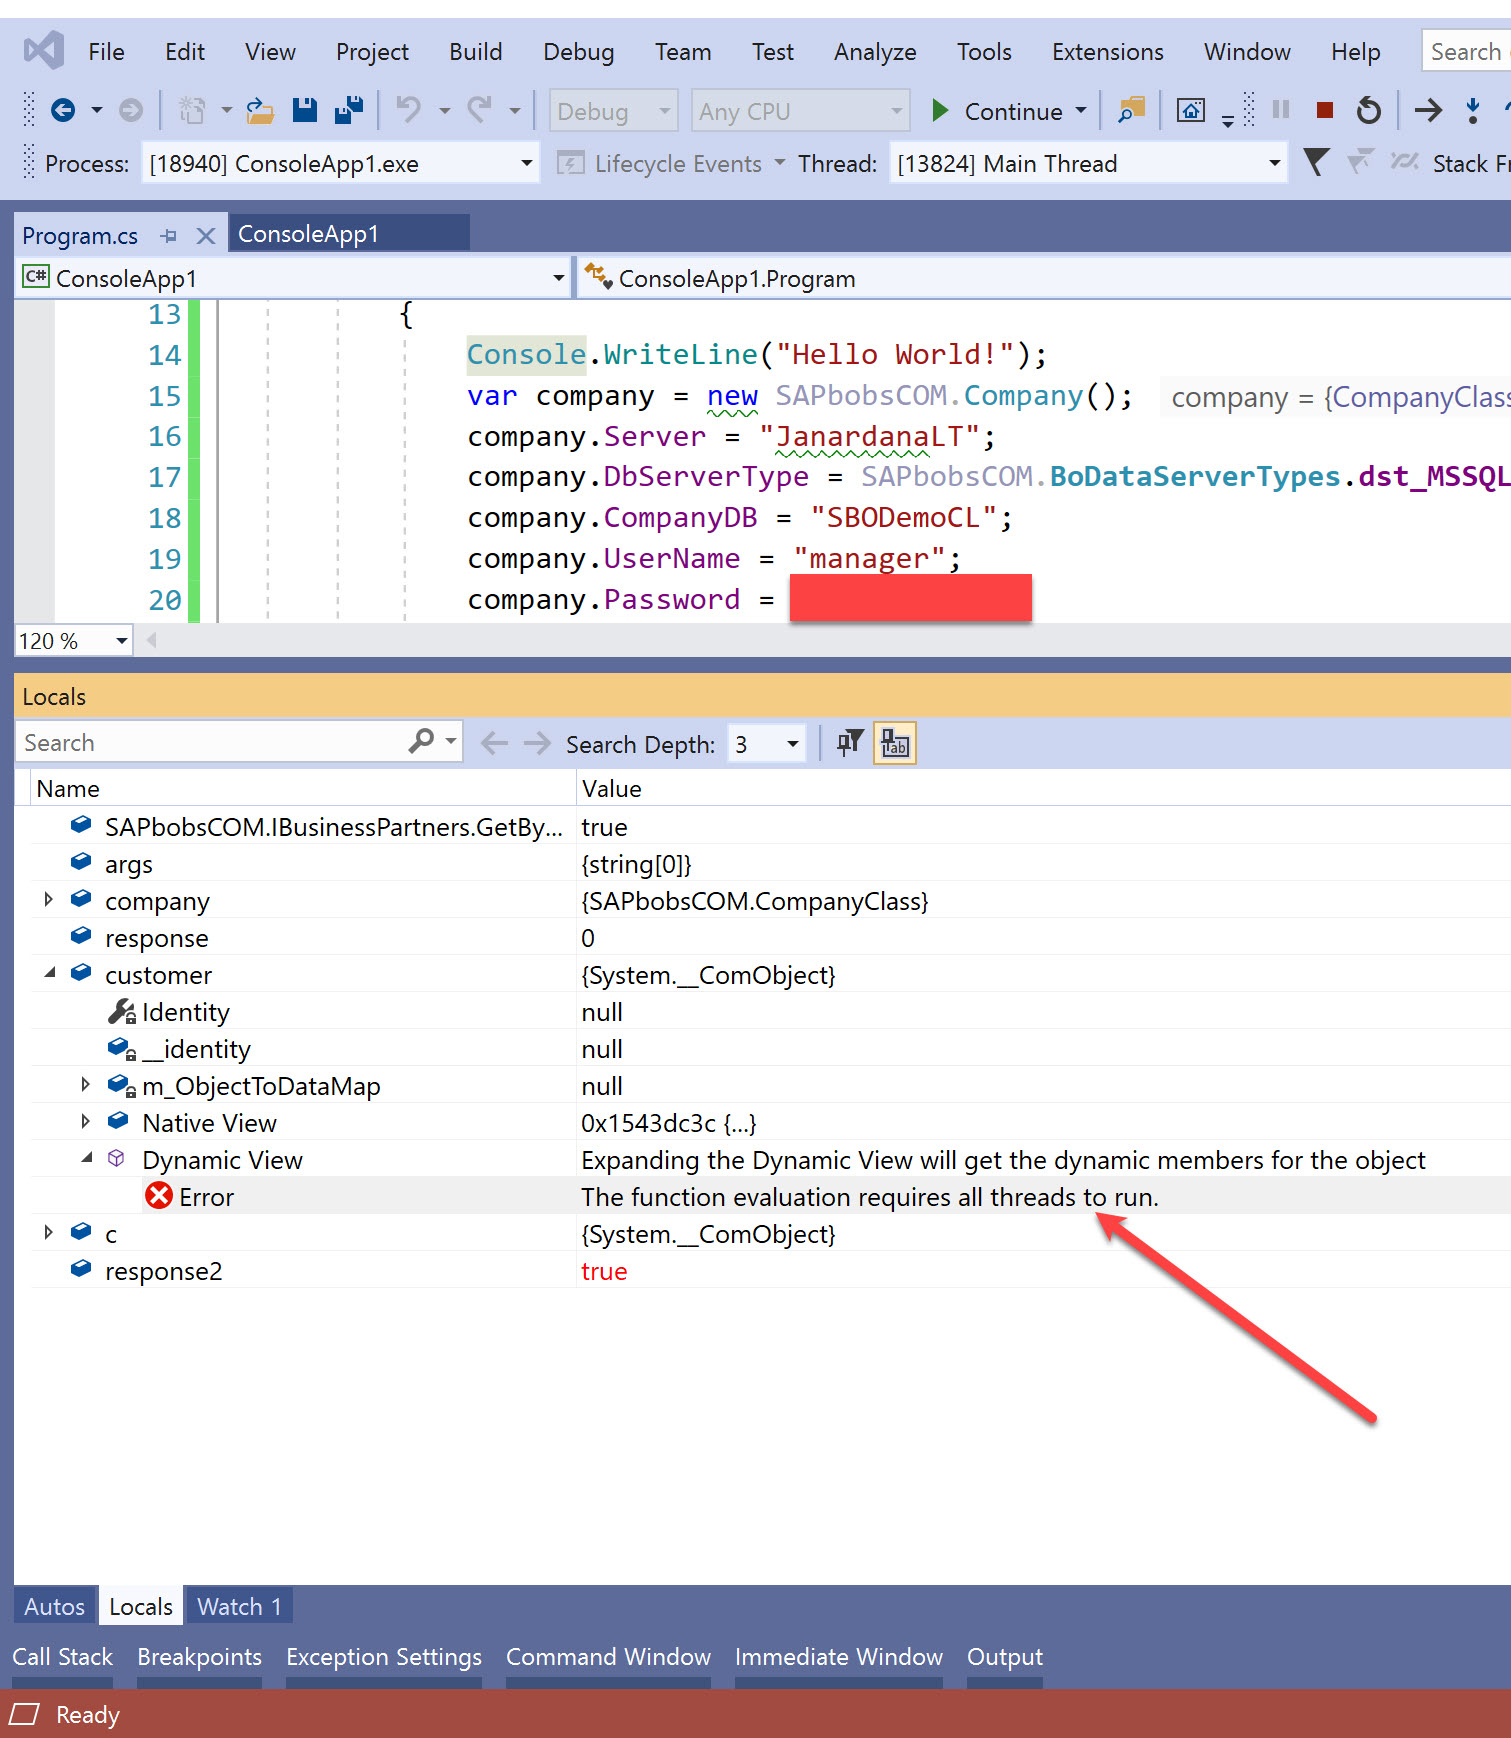Screen dimensions: 1511x1738
Task: Click the Locals search forward arrow
Action: pos(537,743)
